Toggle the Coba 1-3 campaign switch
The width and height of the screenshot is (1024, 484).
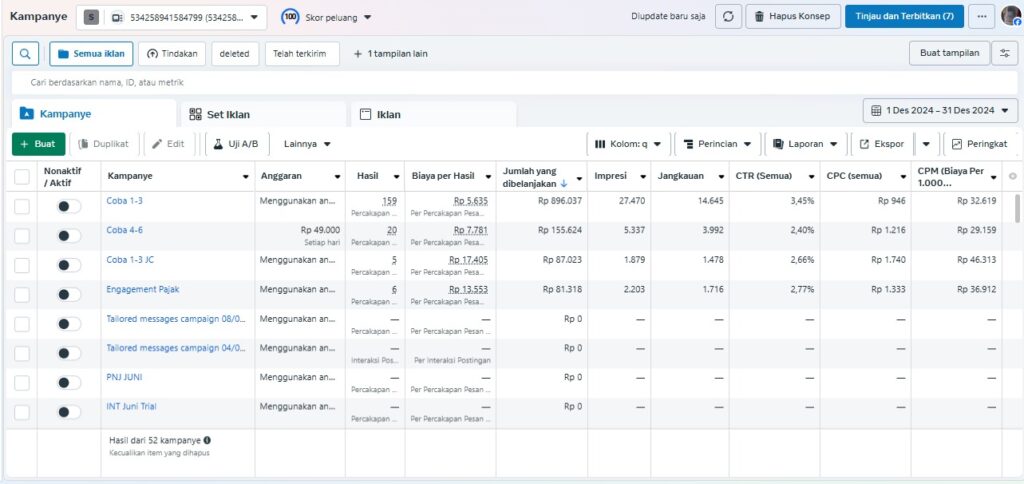[x=68, y=206]
